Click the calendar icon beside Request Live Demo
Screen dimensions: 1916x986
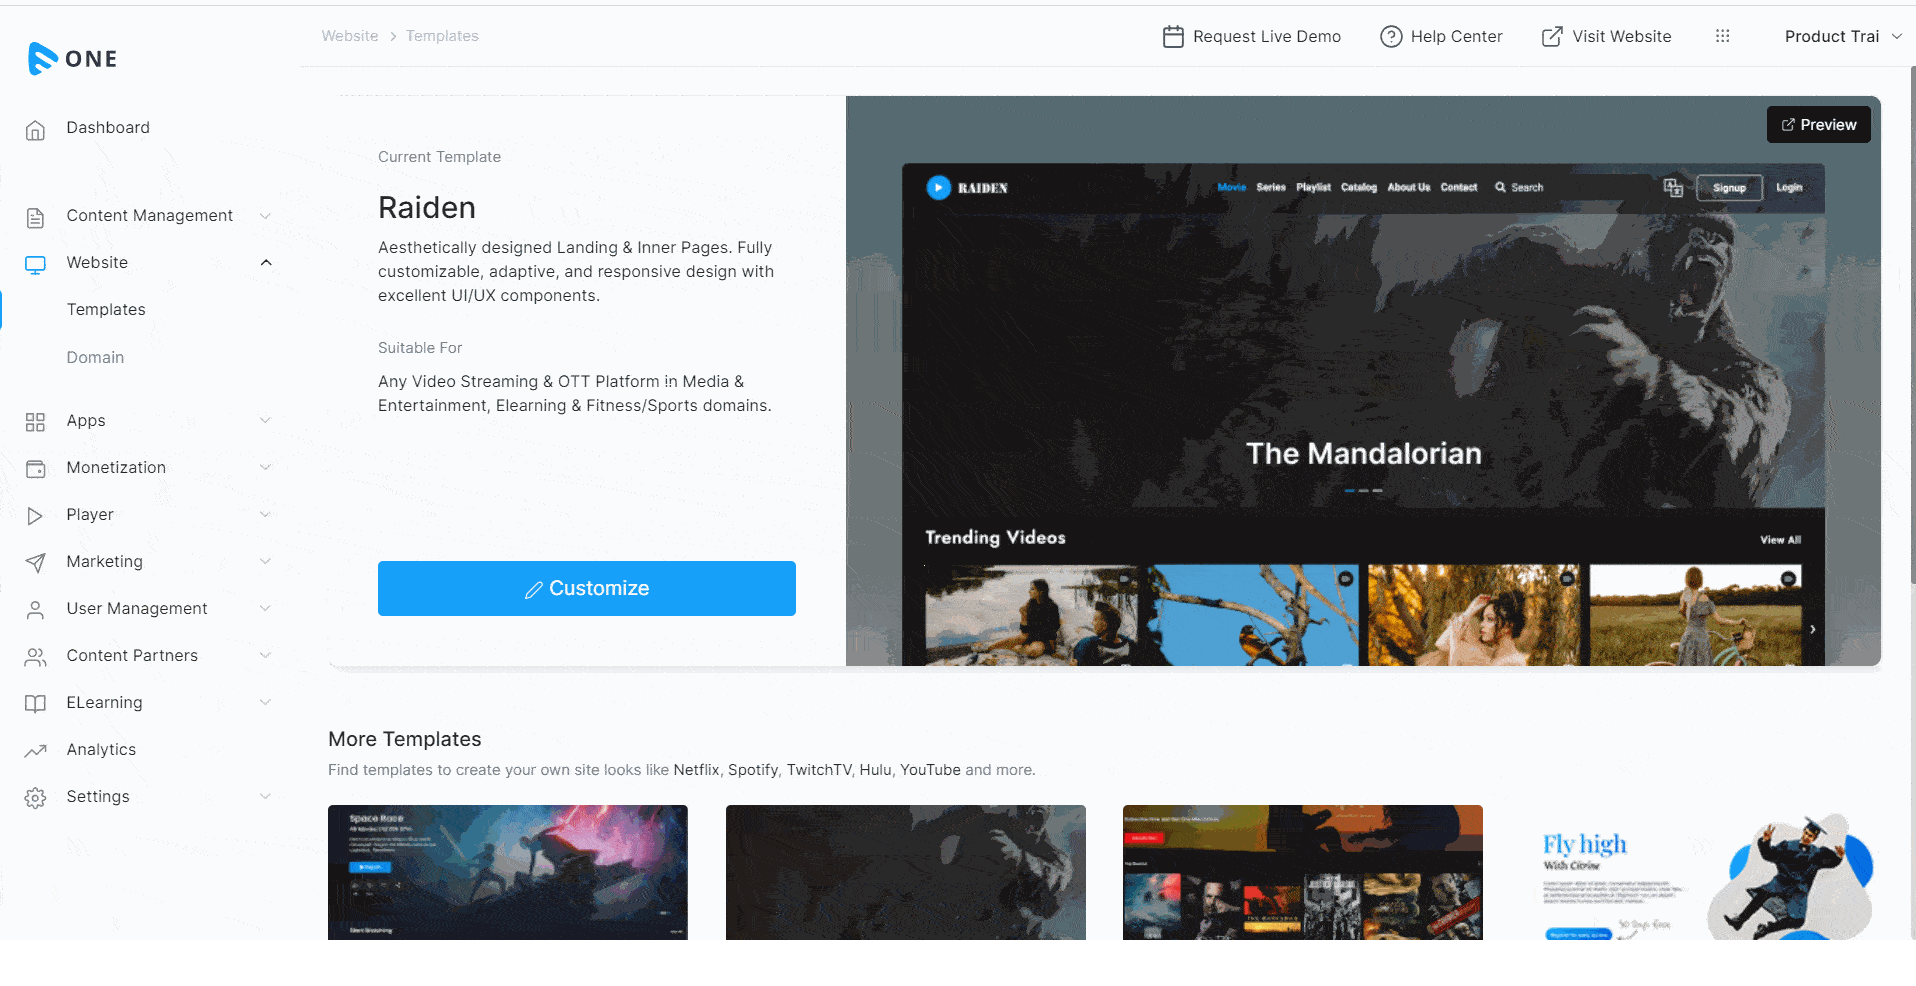pos(1173,37)
